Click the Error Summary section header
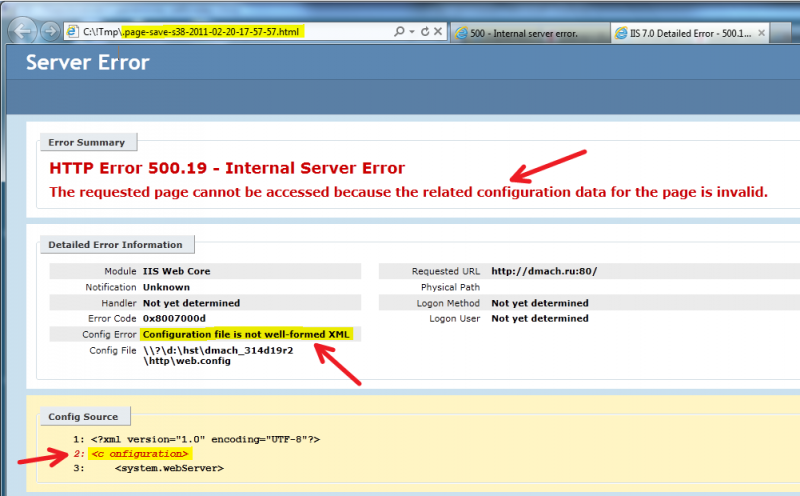This screenshot has height=496, width=800. [x=88, y=143]
